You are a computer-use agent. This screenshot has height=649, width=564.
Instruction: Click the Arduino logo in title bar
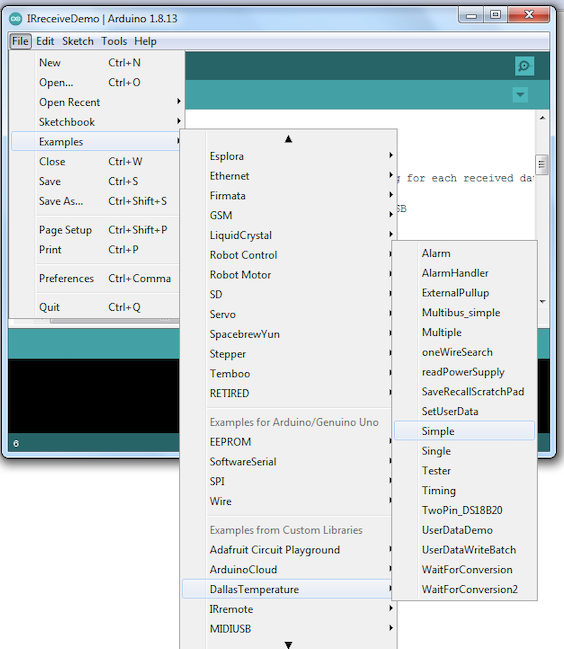tap(16, 19)
